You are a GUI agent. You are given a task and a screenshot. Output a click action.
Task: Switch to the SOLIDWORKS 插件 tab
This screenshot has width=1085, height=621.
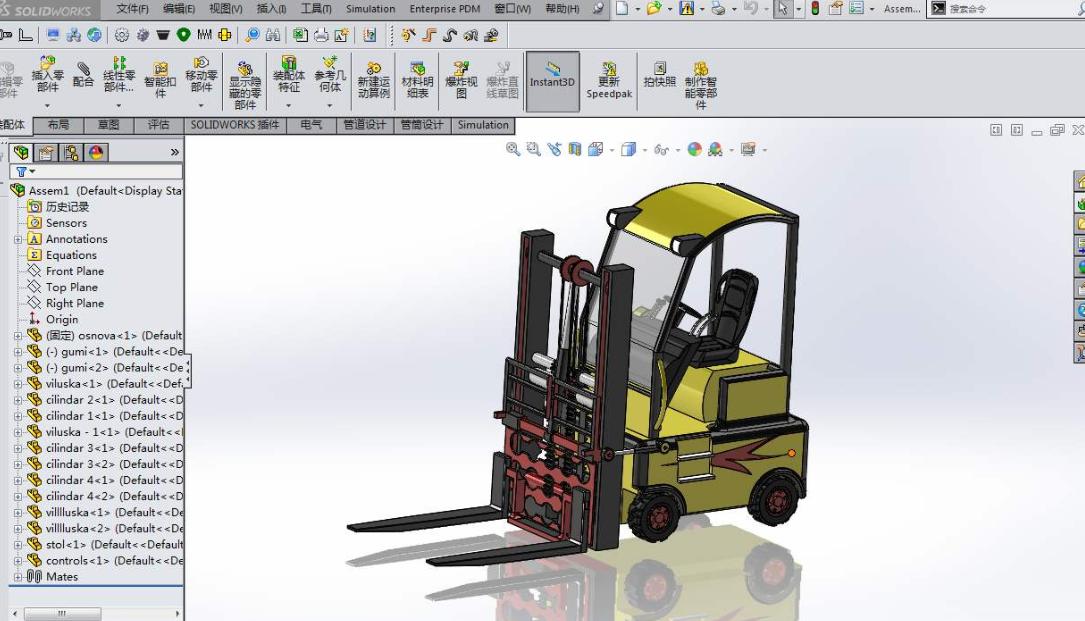tap(235, 125)
